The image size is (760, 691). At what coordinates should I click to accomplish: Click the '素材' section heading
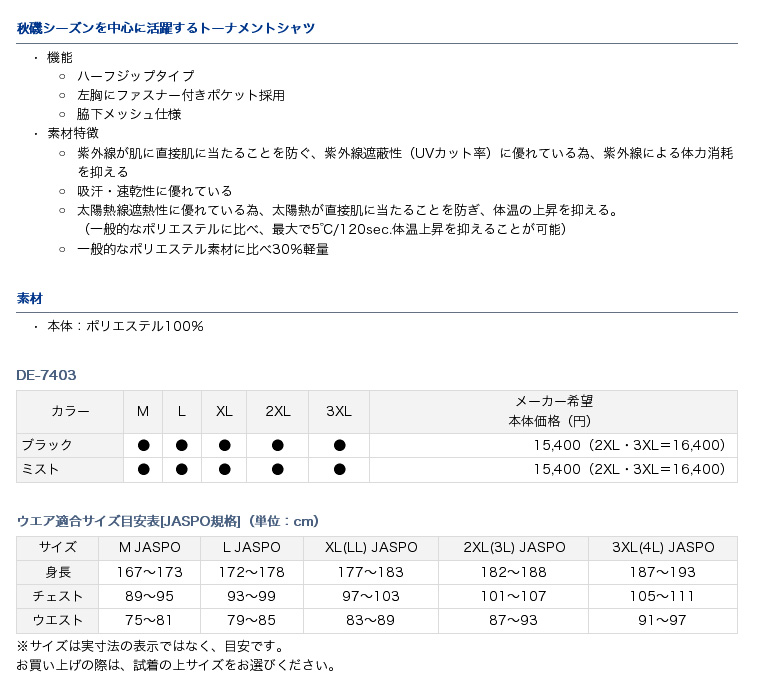tap(30, 298)
